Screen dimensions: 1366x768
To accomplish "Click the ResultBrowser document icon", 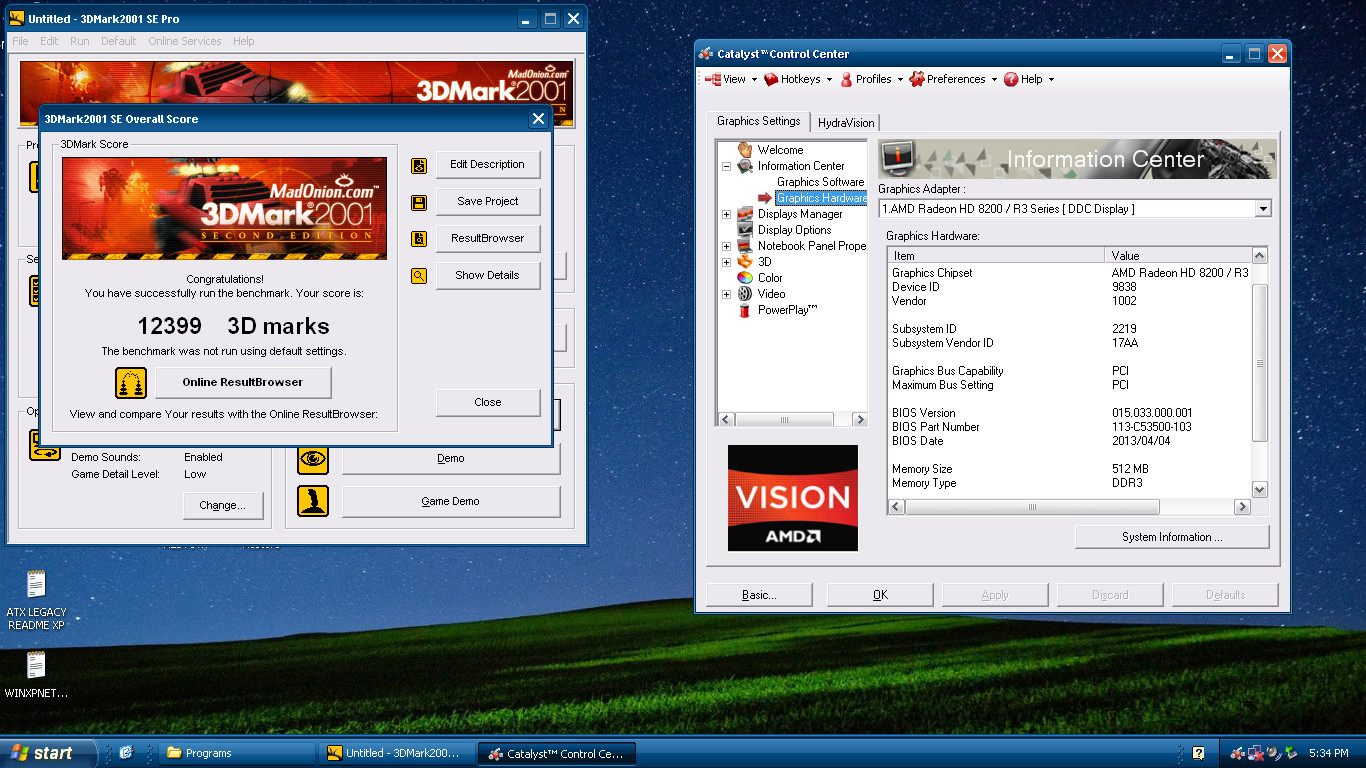I will point(419,239).
